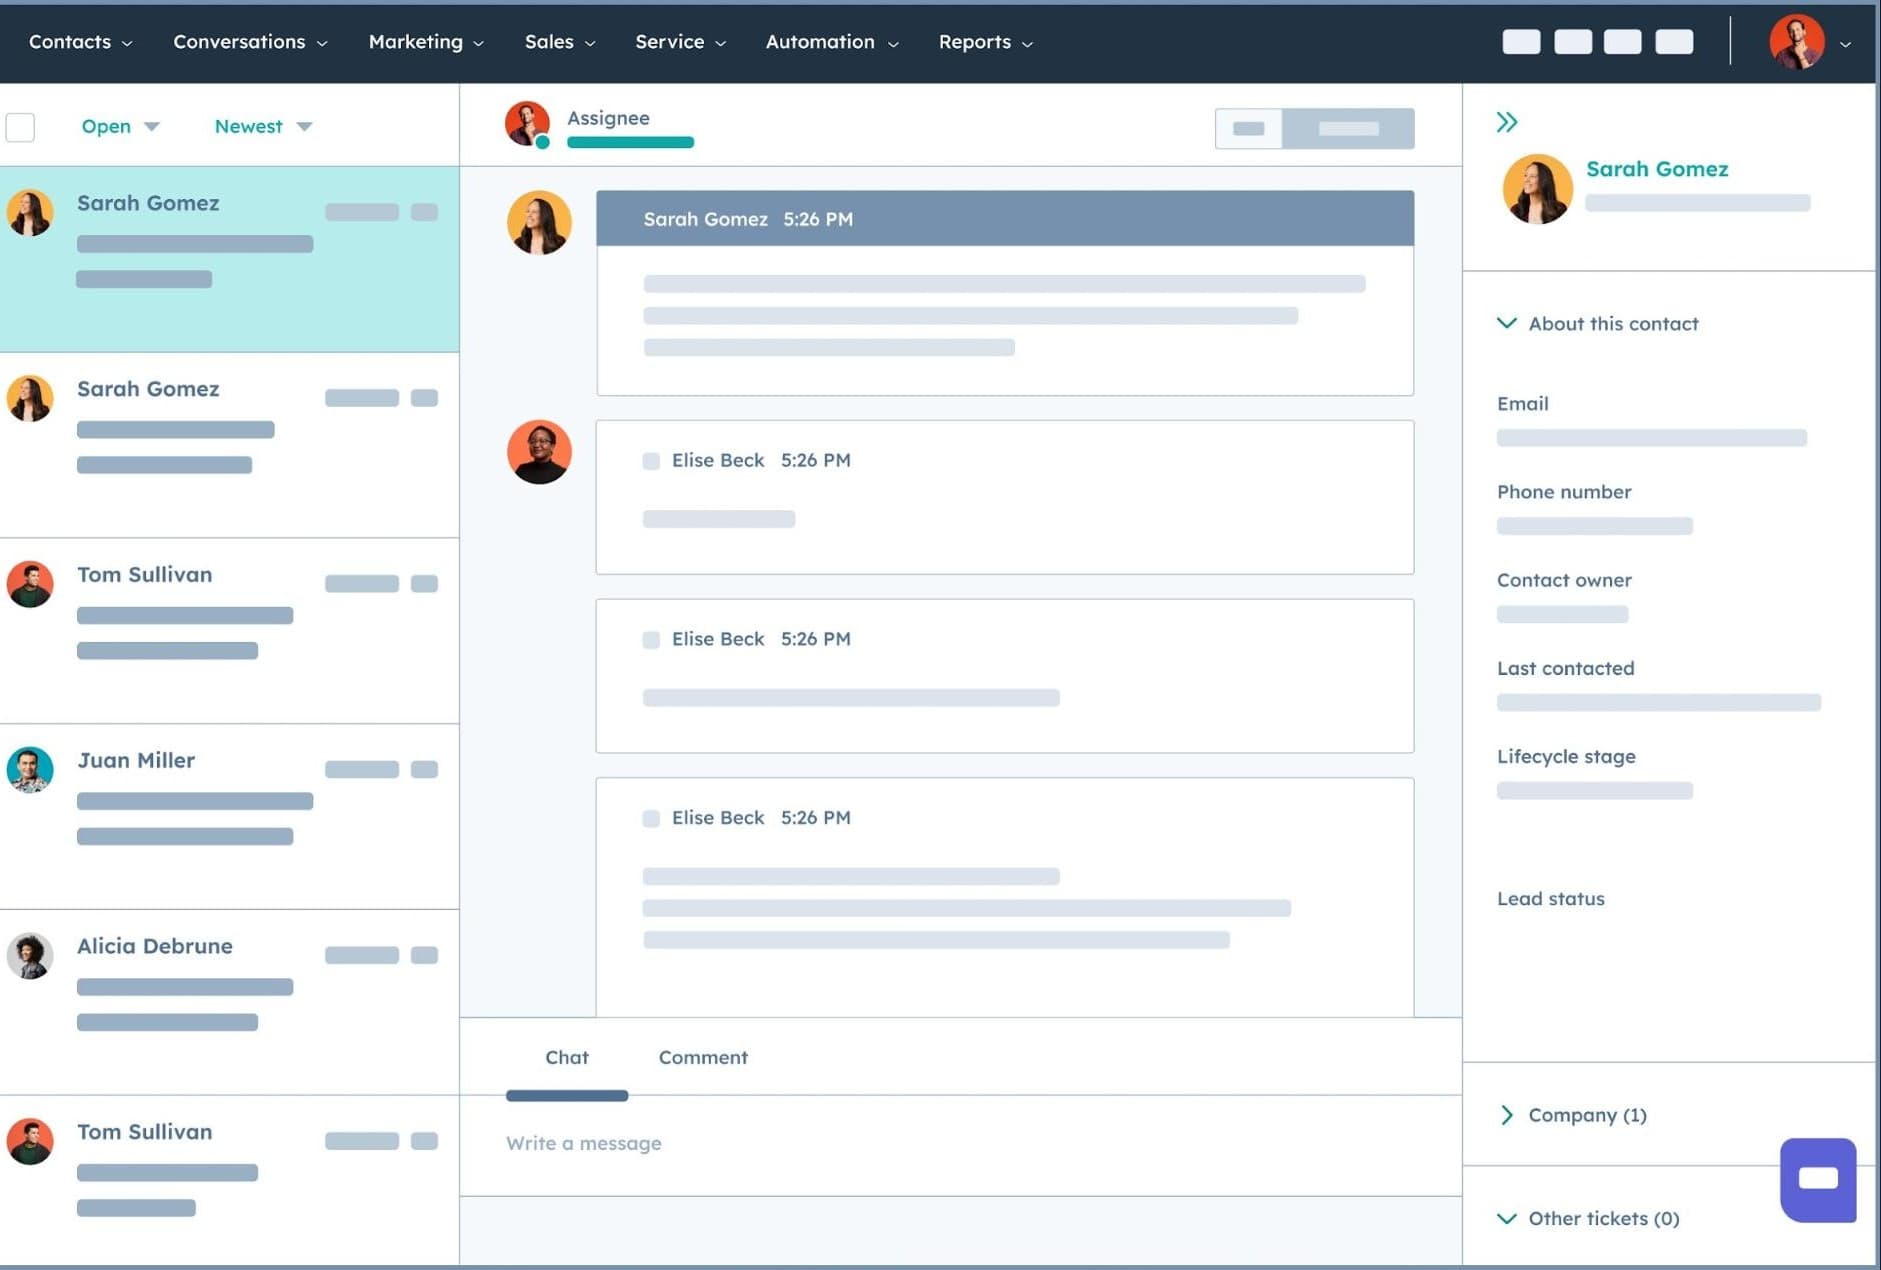Open the Sales menu
This screenshot has width=1881, height=1270.
(560, 42)
